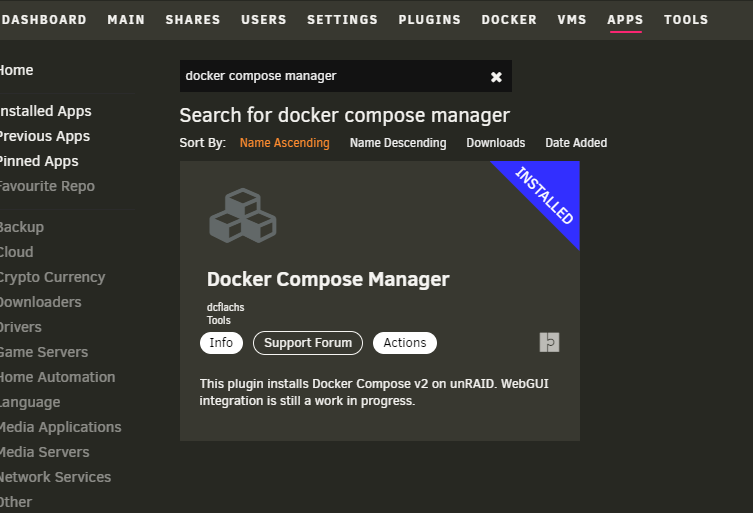
Task: Open Info for Docker Compose Manager
Action: 221,343
